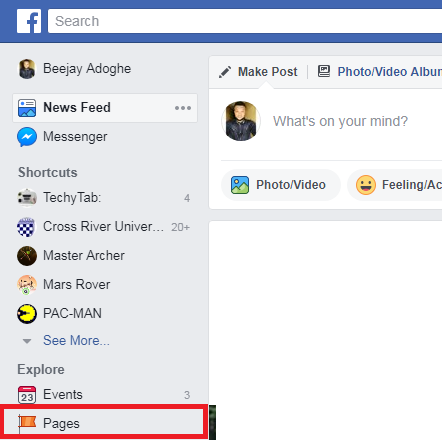The width and height of the screenshot is (442, 440).
Task: Click the TechyTab notification count 4
Action: [187, 198]
